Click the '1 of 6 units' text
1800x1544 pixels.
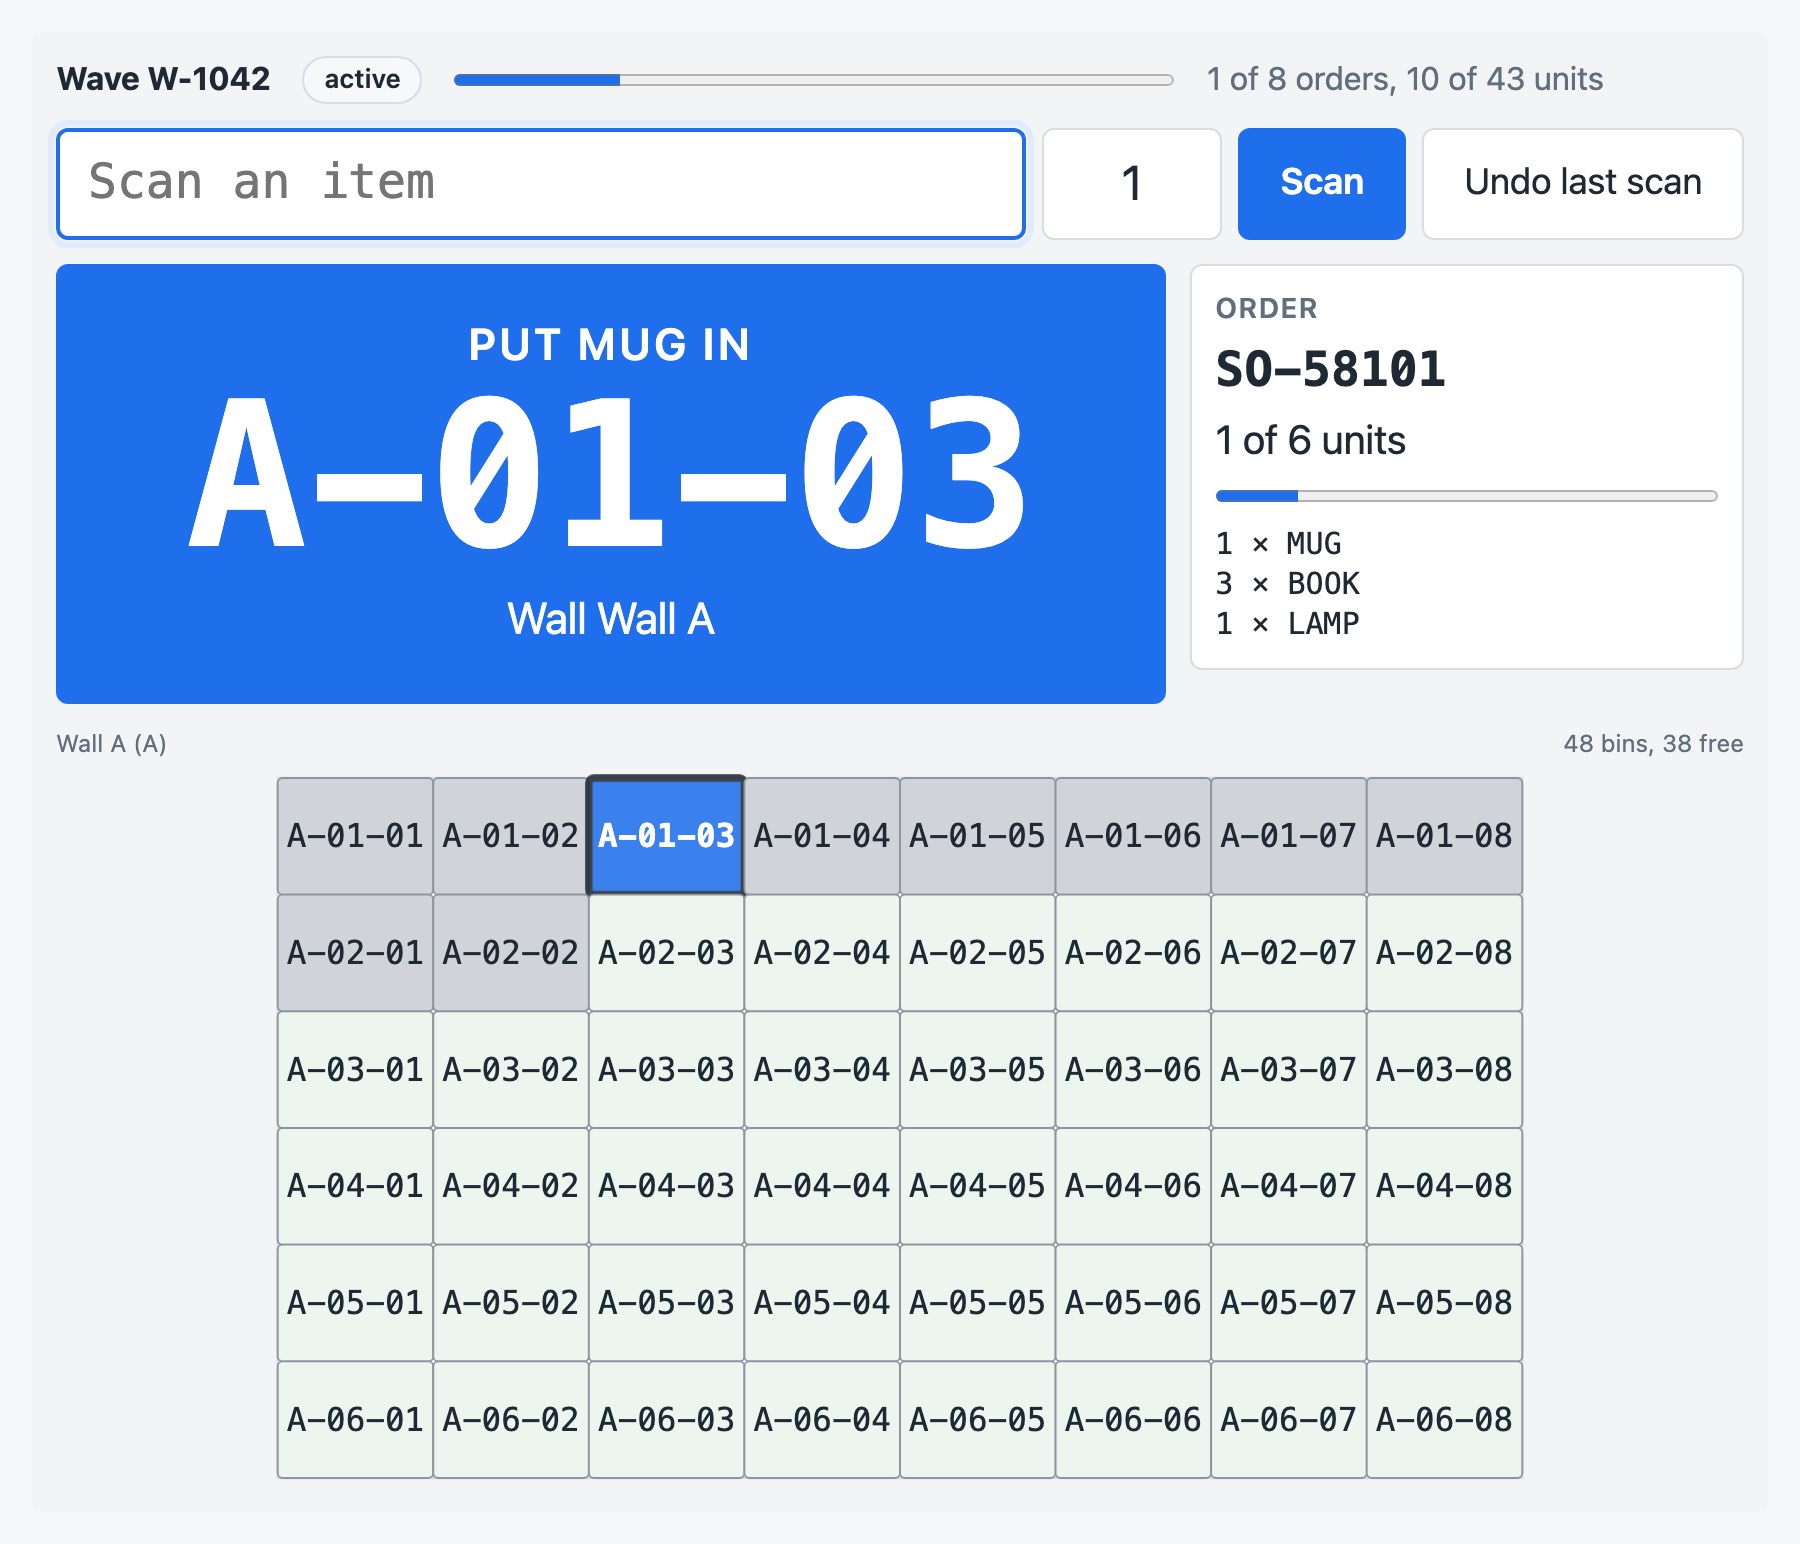(x=1310, y=441)
